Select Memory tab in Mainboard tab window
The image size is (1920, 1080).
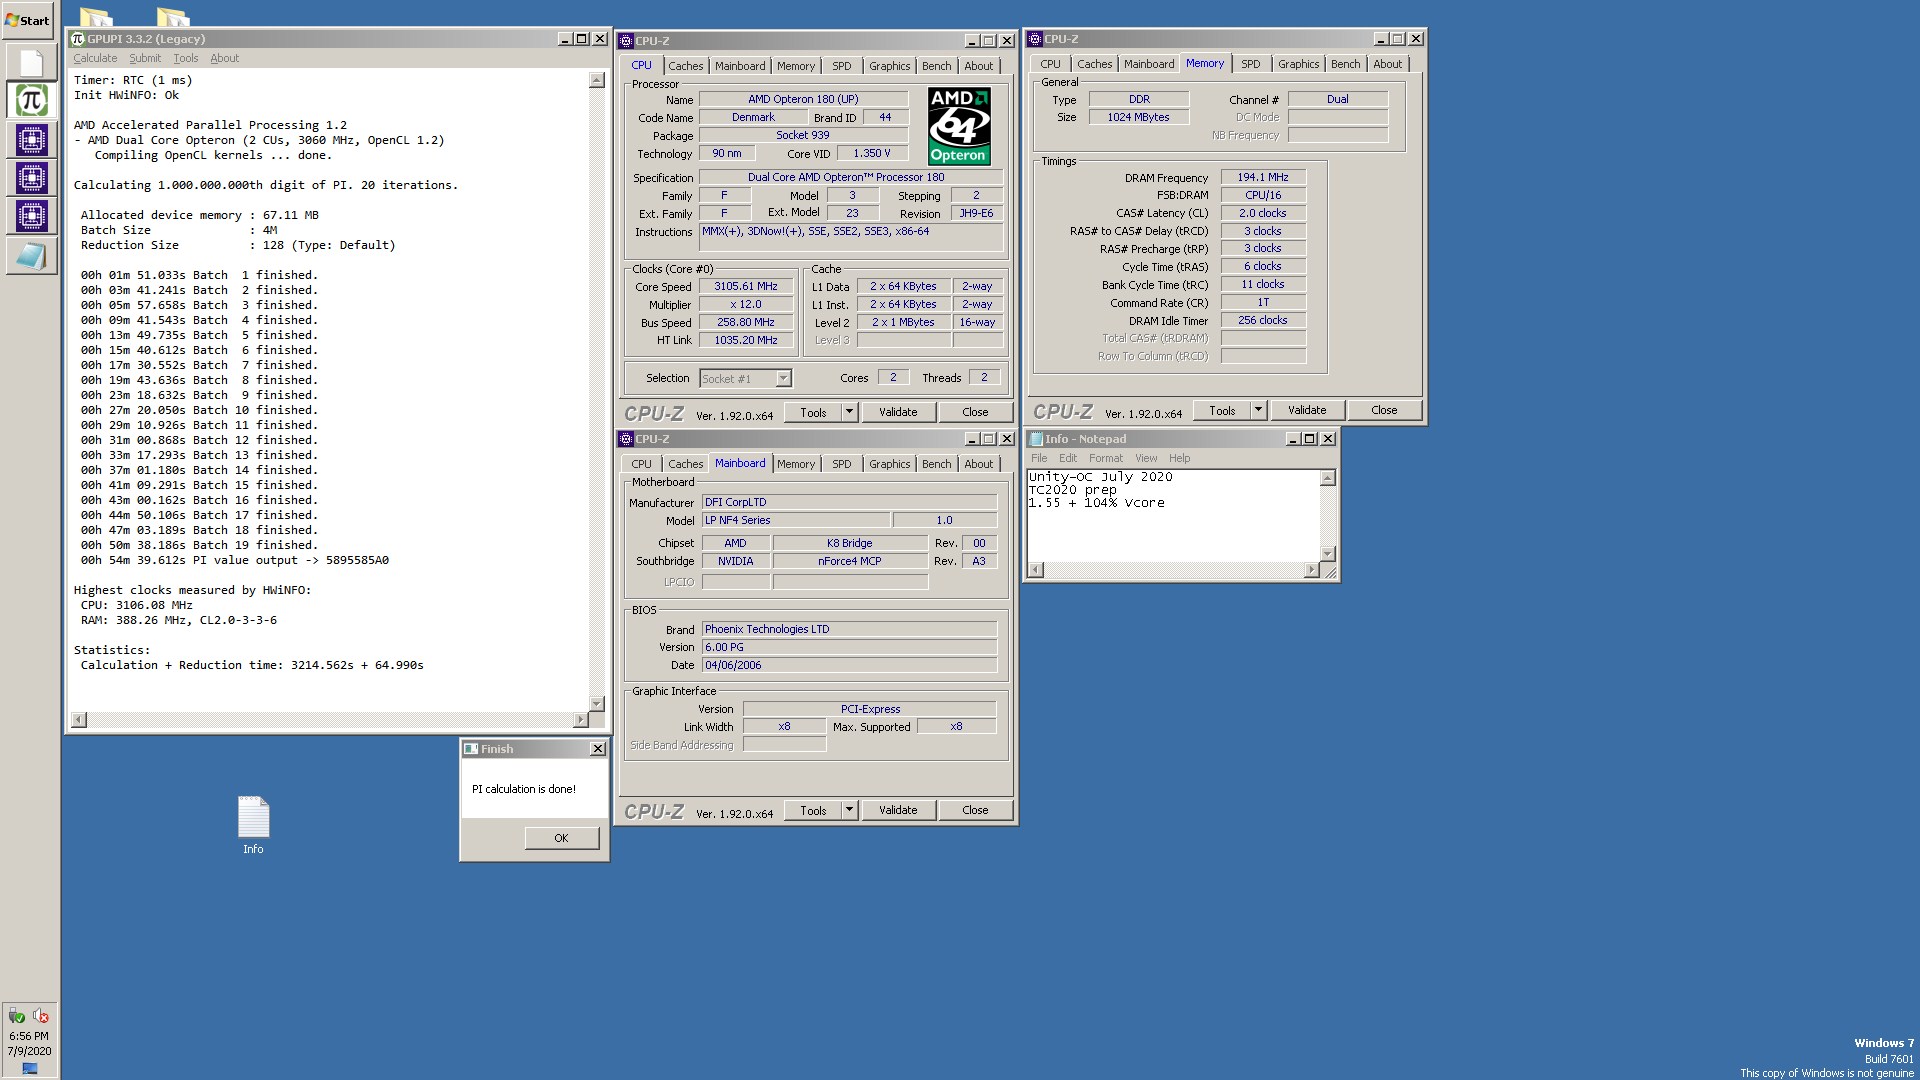point(796,464)
